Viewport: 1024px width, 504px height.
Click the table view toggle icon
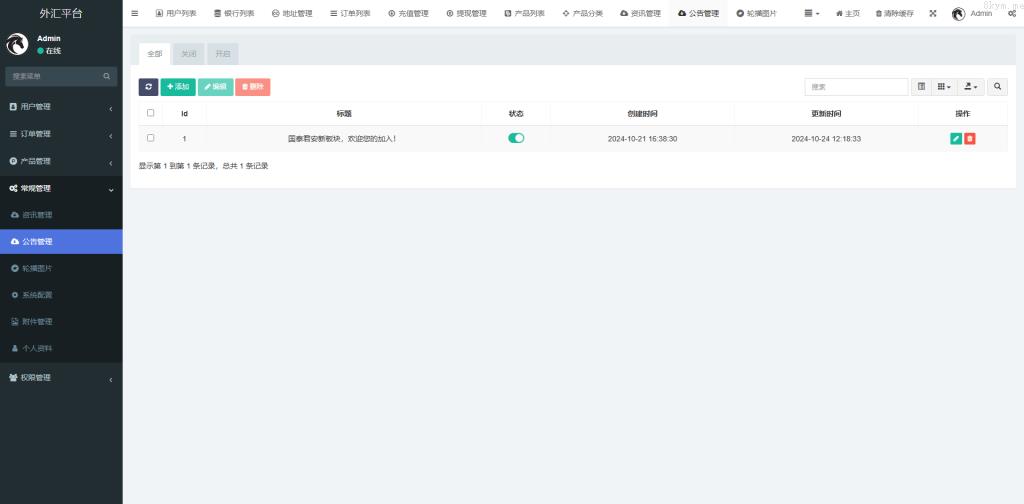[x=922, y=87]
